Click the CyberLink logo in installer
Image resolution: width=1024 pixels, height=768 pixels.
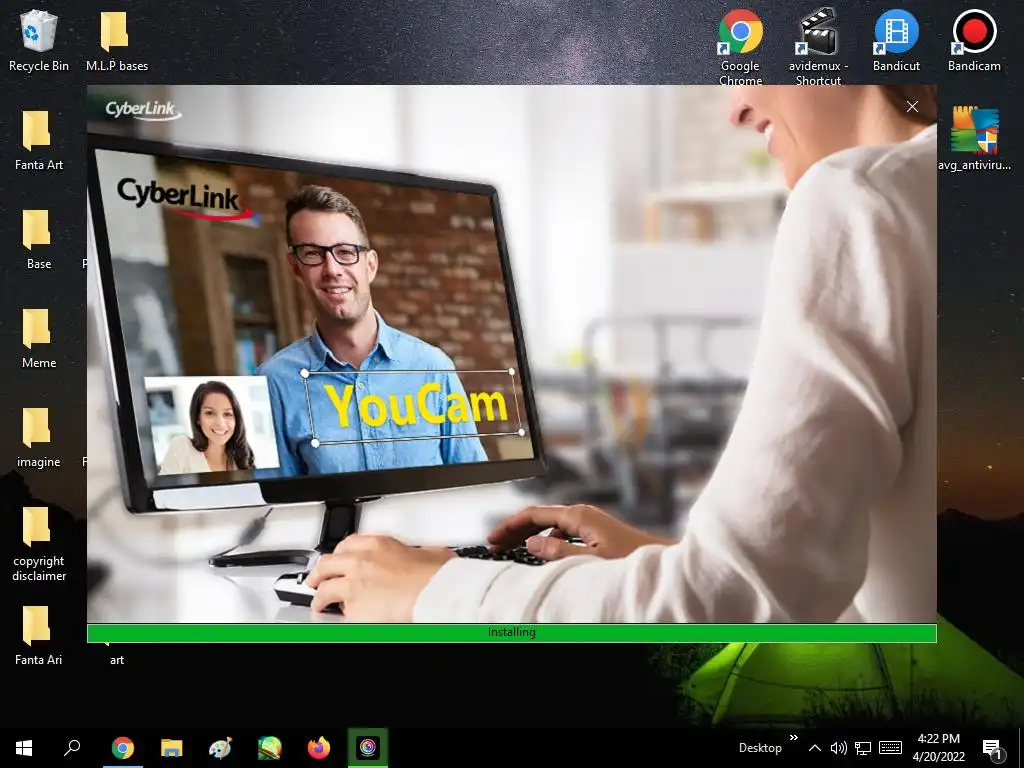tap(143, 109)
